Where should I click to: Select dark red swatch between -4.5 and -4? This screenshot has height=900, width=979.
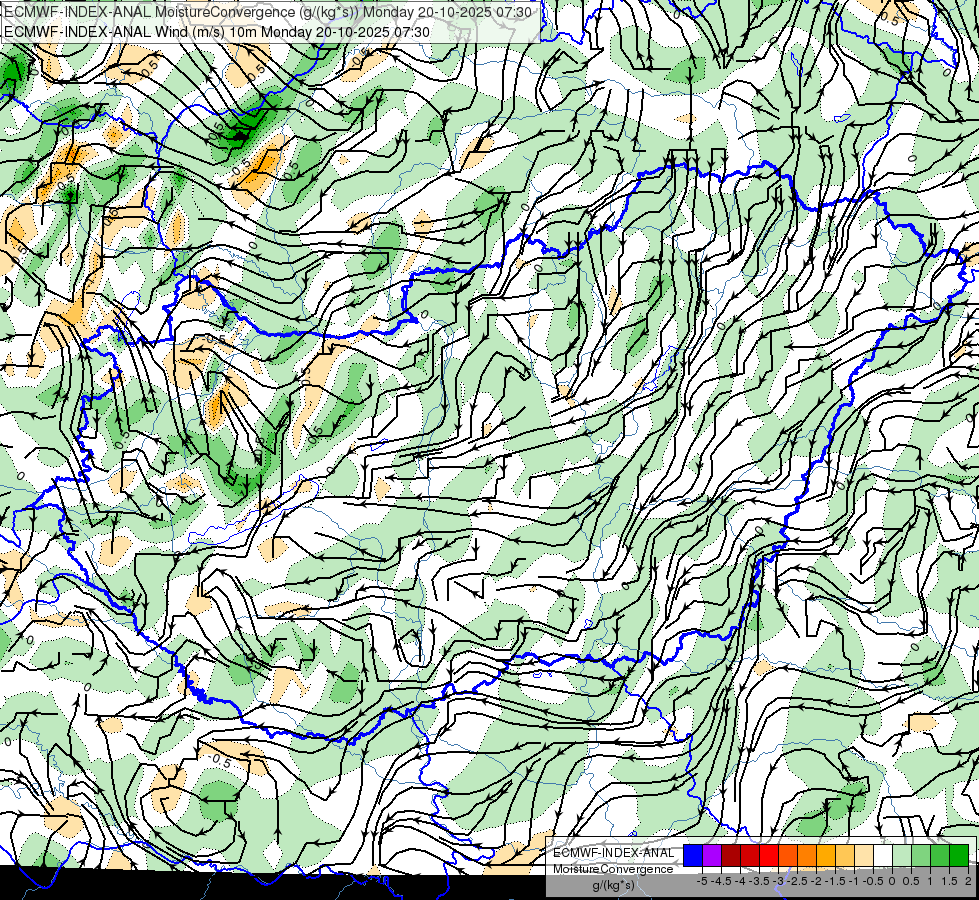(x=731, y=855)
